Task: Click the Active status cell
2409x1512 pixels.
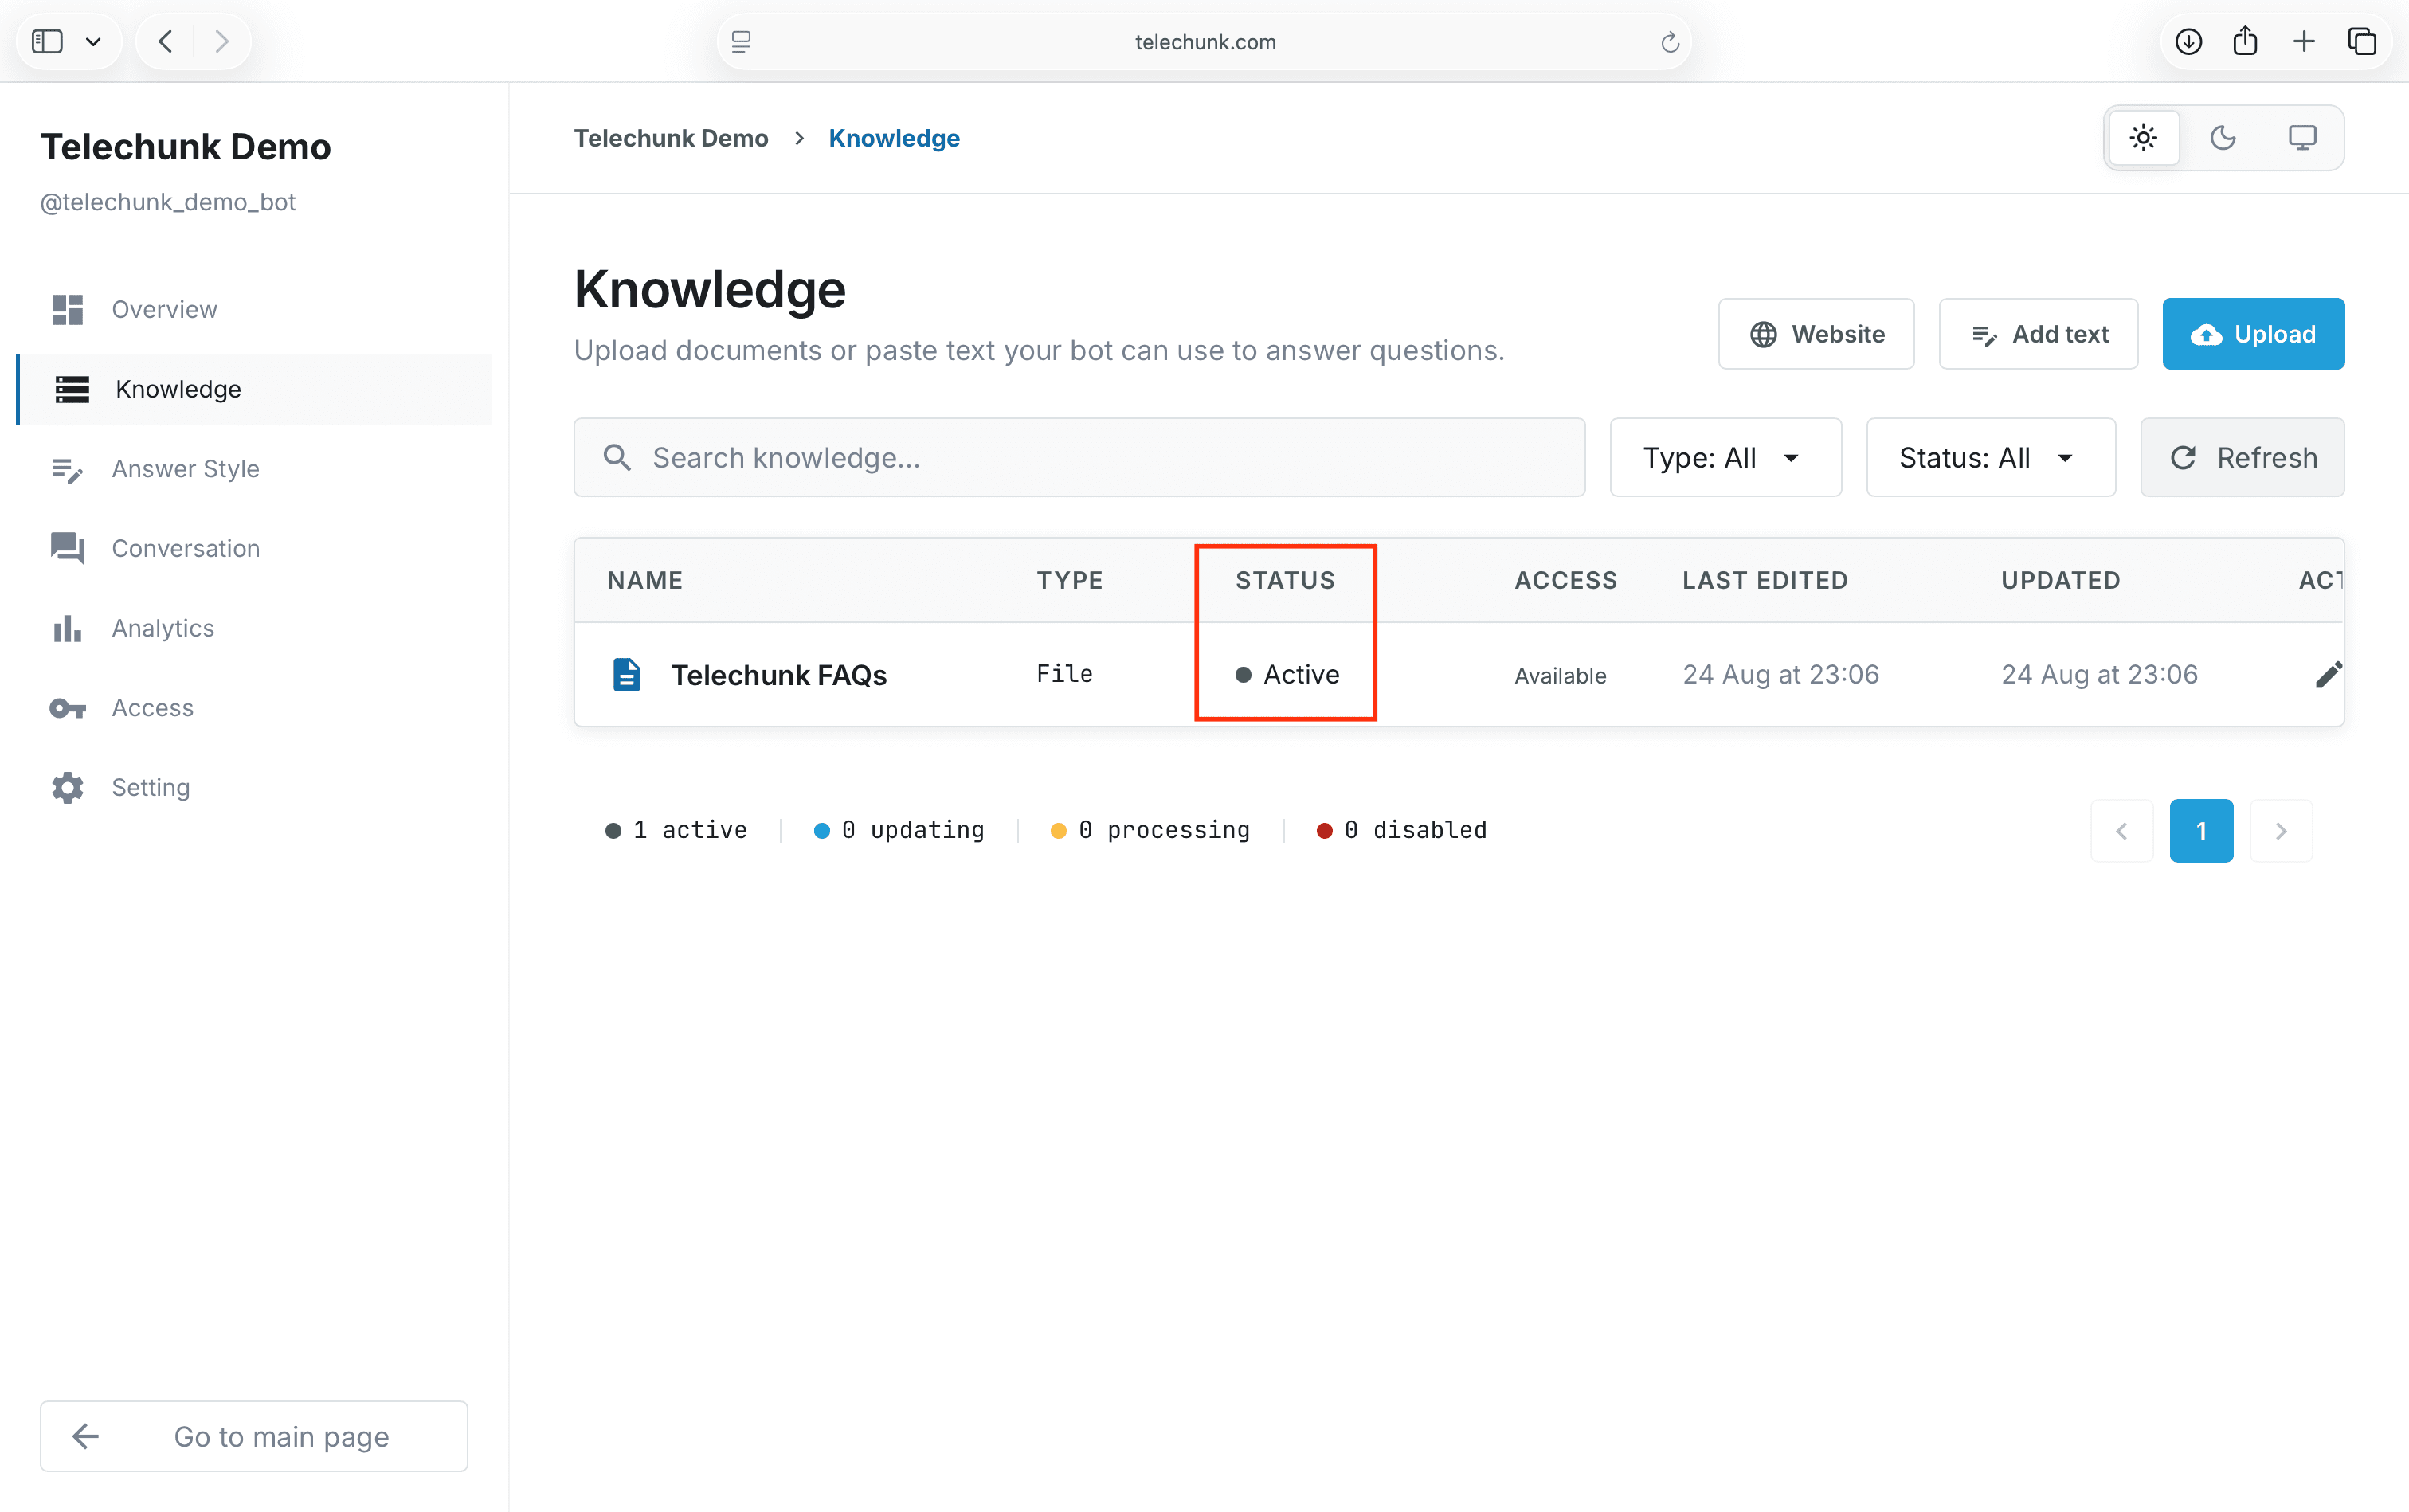Action: click(x=1287, y=674)
